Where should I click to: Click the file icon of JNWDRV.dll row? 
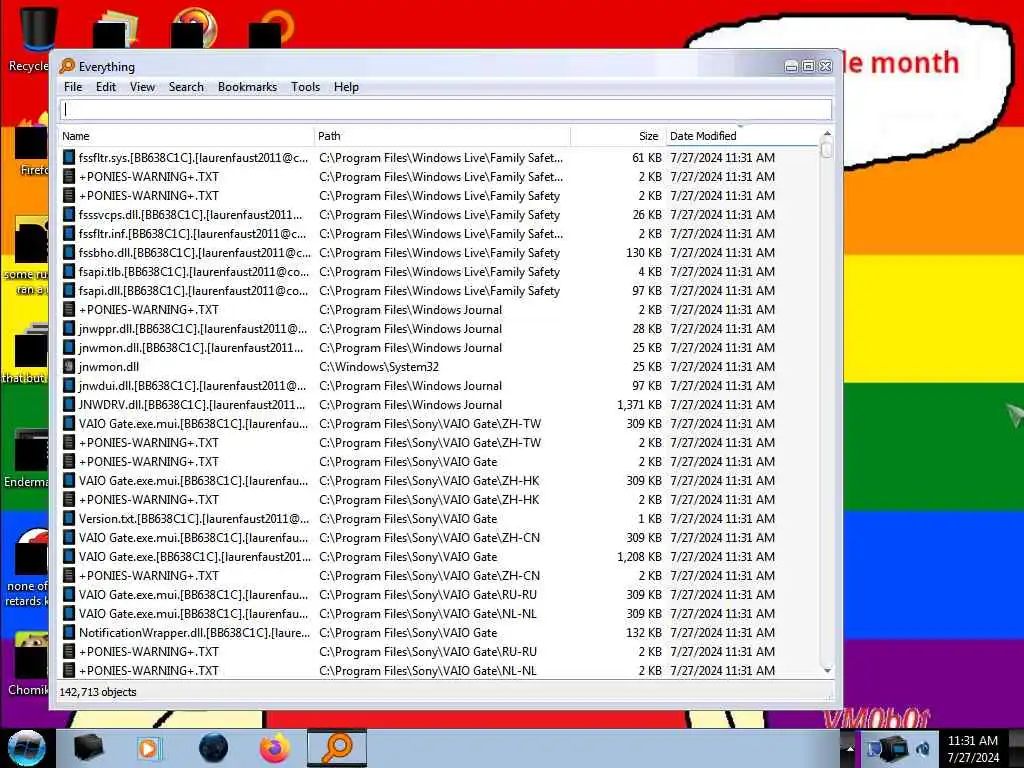(x=69, y=404)
